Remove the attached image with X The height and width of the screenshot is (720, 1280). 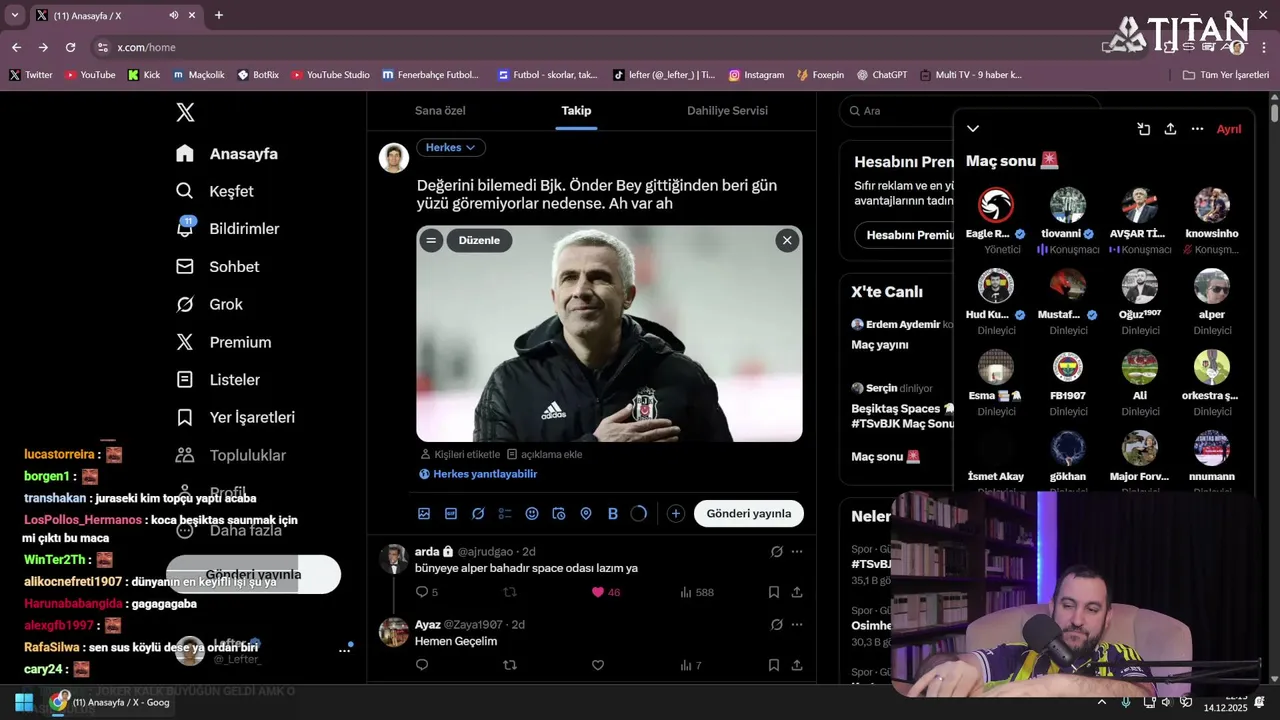point(787,240)
